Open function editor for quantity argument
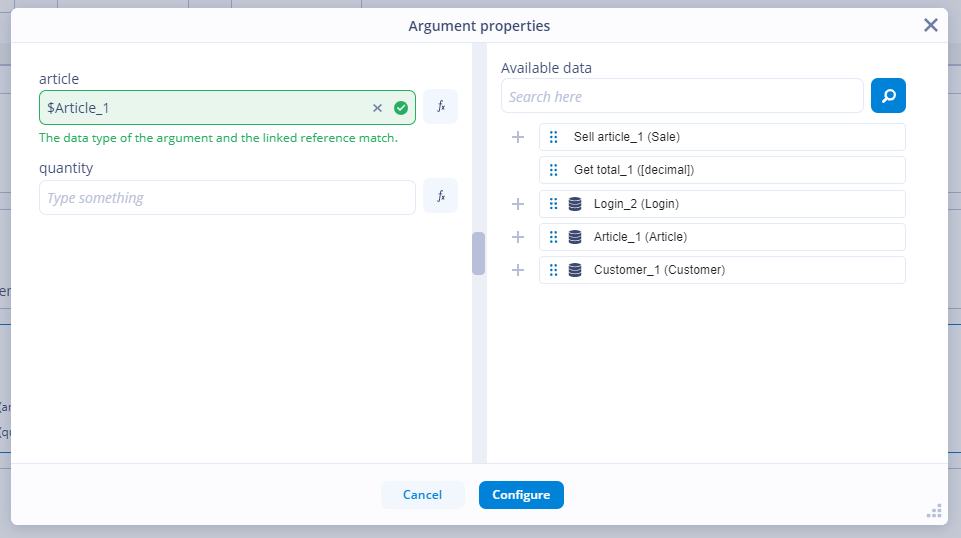The height and width of the screenshot is (538, 961). 440,196
